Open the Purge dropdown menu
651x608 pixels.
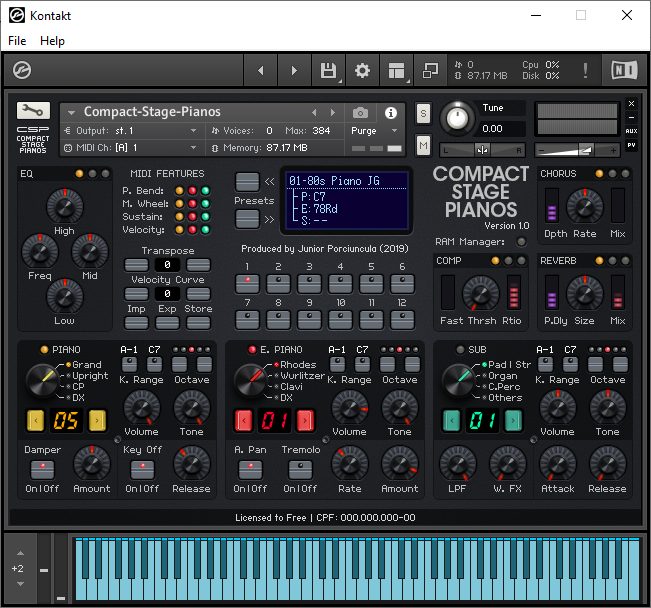pos(374,131)
